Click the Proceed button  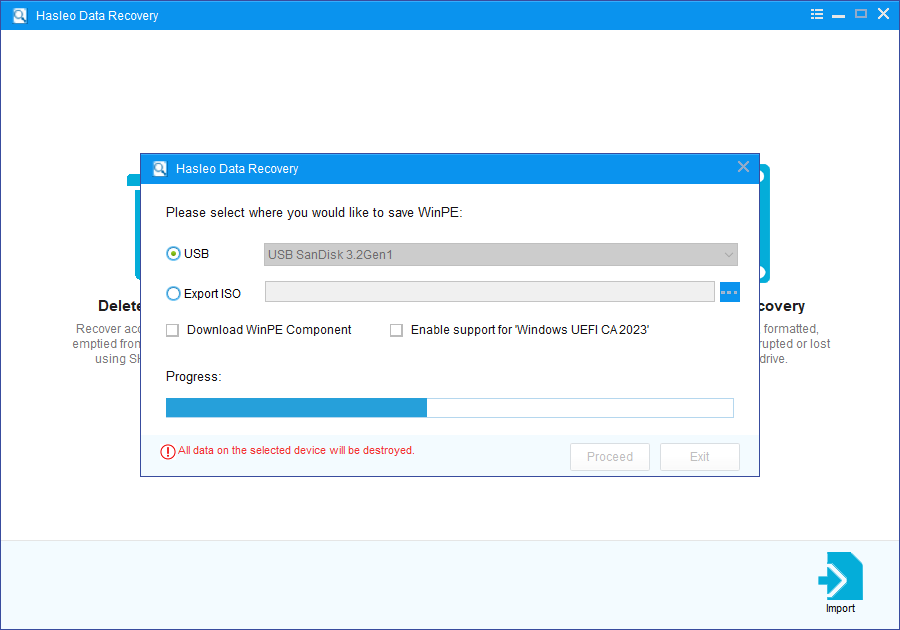click(609, 456)
